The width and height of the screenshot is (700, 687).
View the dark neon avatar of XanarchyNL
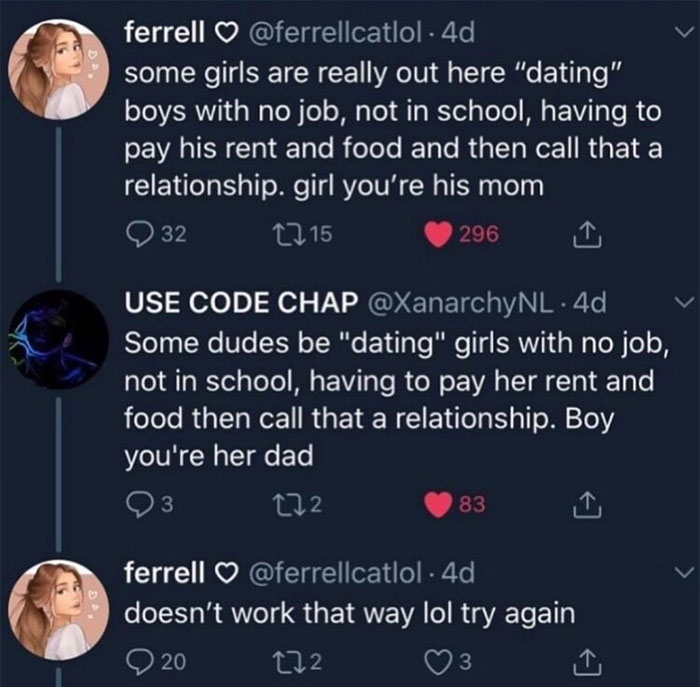point(58,339)
